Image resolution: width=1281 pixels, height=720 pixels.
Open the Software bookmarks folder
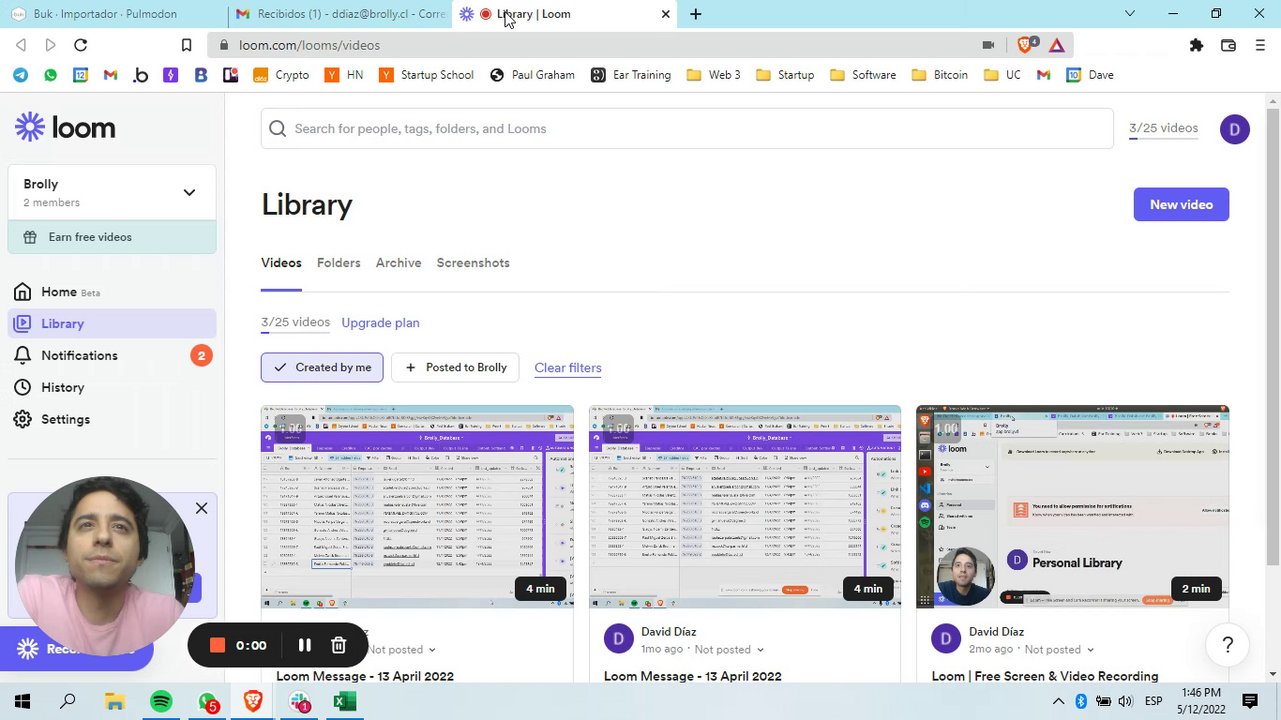pos(863,75)
